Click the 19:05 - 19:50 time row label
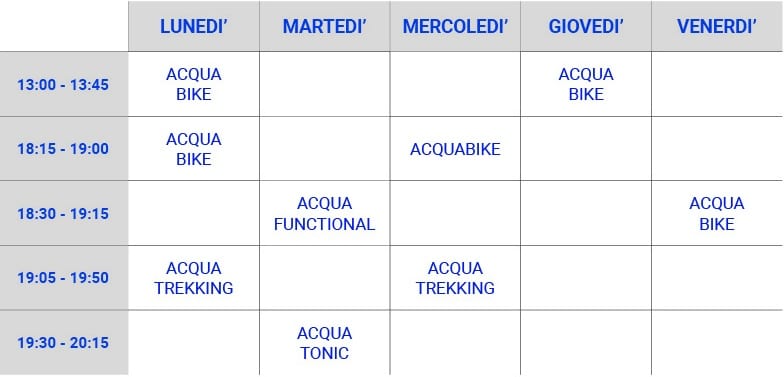 point(64,278)
